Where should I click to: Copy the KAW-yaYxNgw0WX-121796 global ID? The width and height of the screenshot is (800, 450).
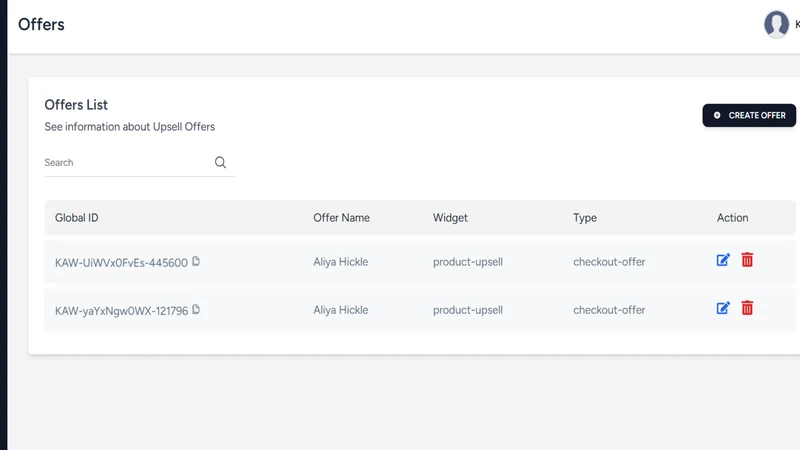click(196, 309)
